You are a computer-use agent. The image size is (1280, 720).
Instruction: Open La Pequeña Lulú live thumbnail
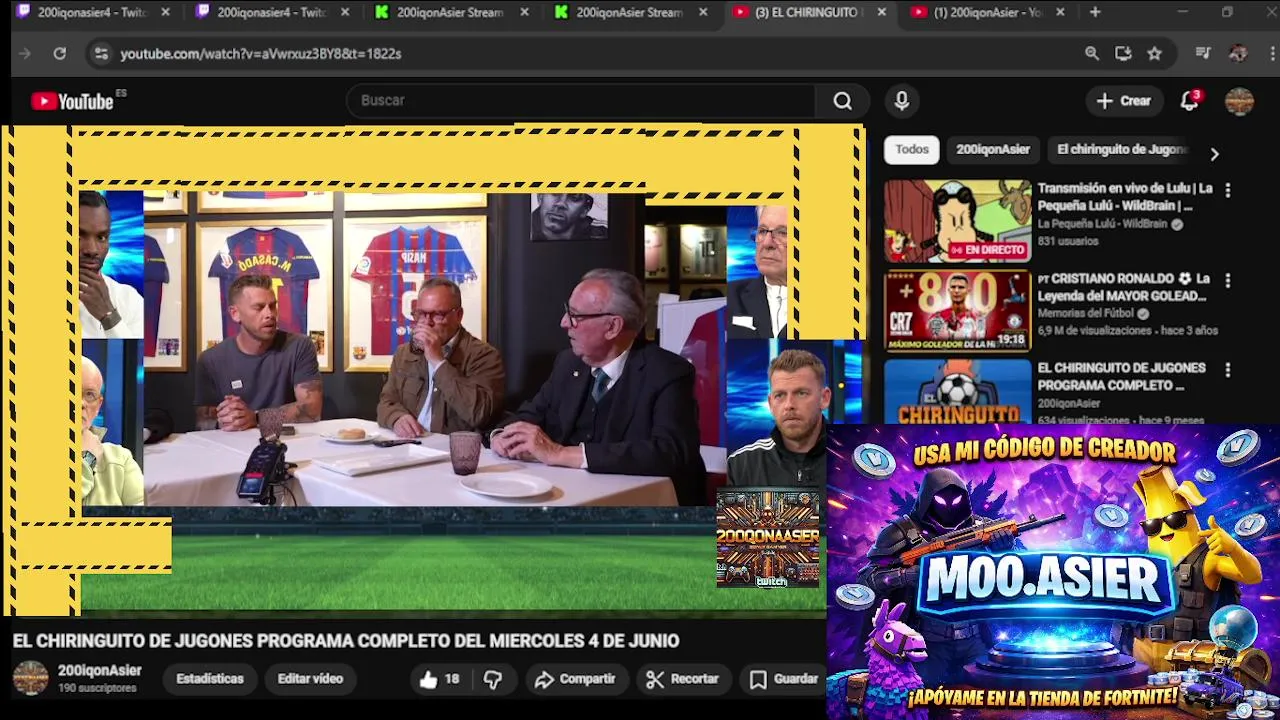[x=957, y=221]
